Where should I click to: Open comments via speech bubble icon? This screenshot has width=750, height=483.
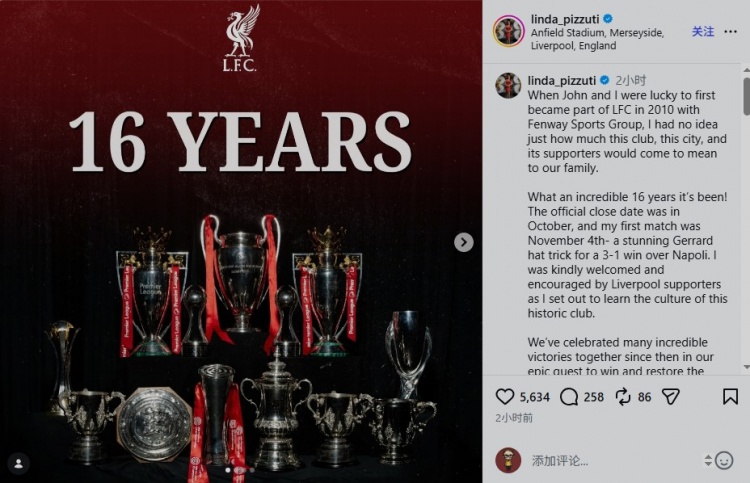pos(569,396)
